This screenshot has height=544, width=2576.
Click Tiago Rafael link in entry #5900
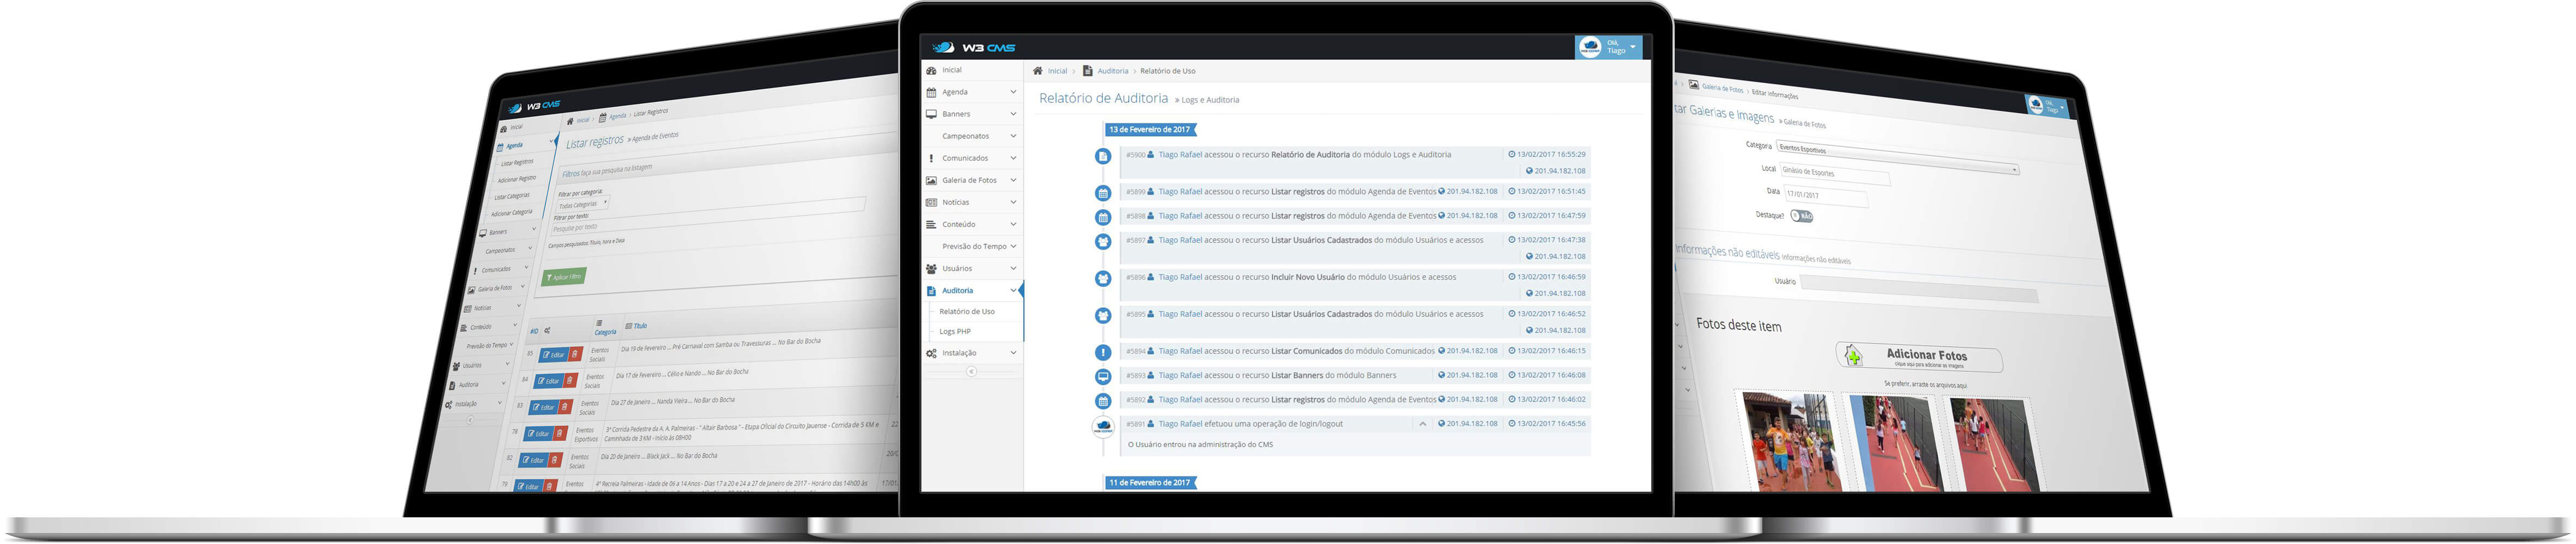1180,155
